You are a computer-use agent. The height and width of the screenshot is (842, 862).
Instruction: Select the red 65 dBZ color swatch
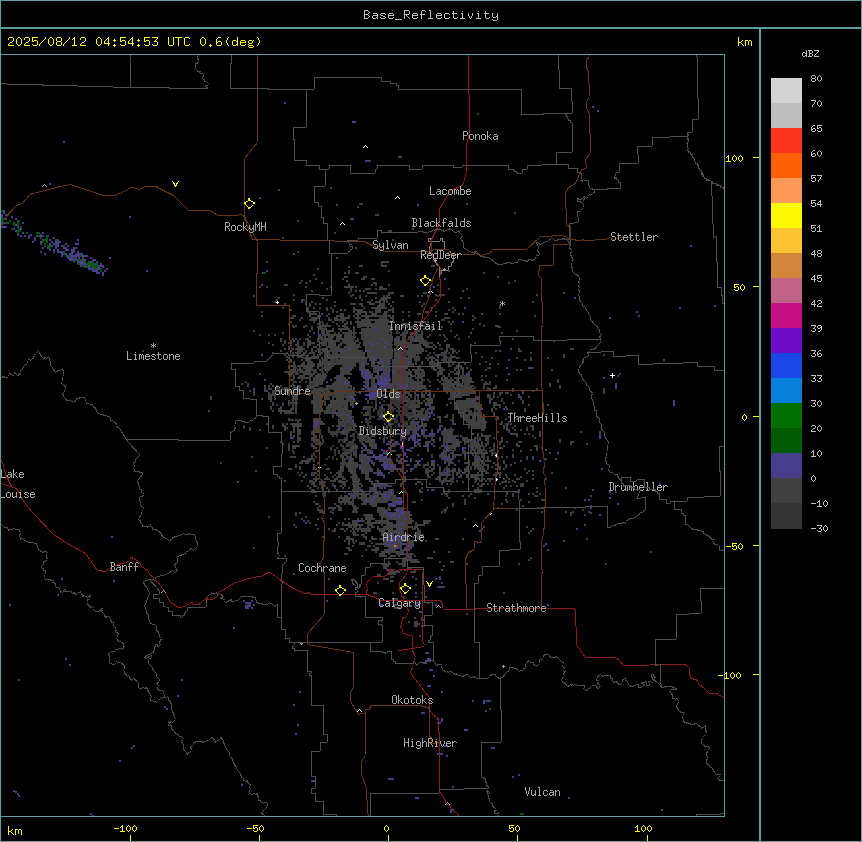pyautogui.click(x=786, y=141)
